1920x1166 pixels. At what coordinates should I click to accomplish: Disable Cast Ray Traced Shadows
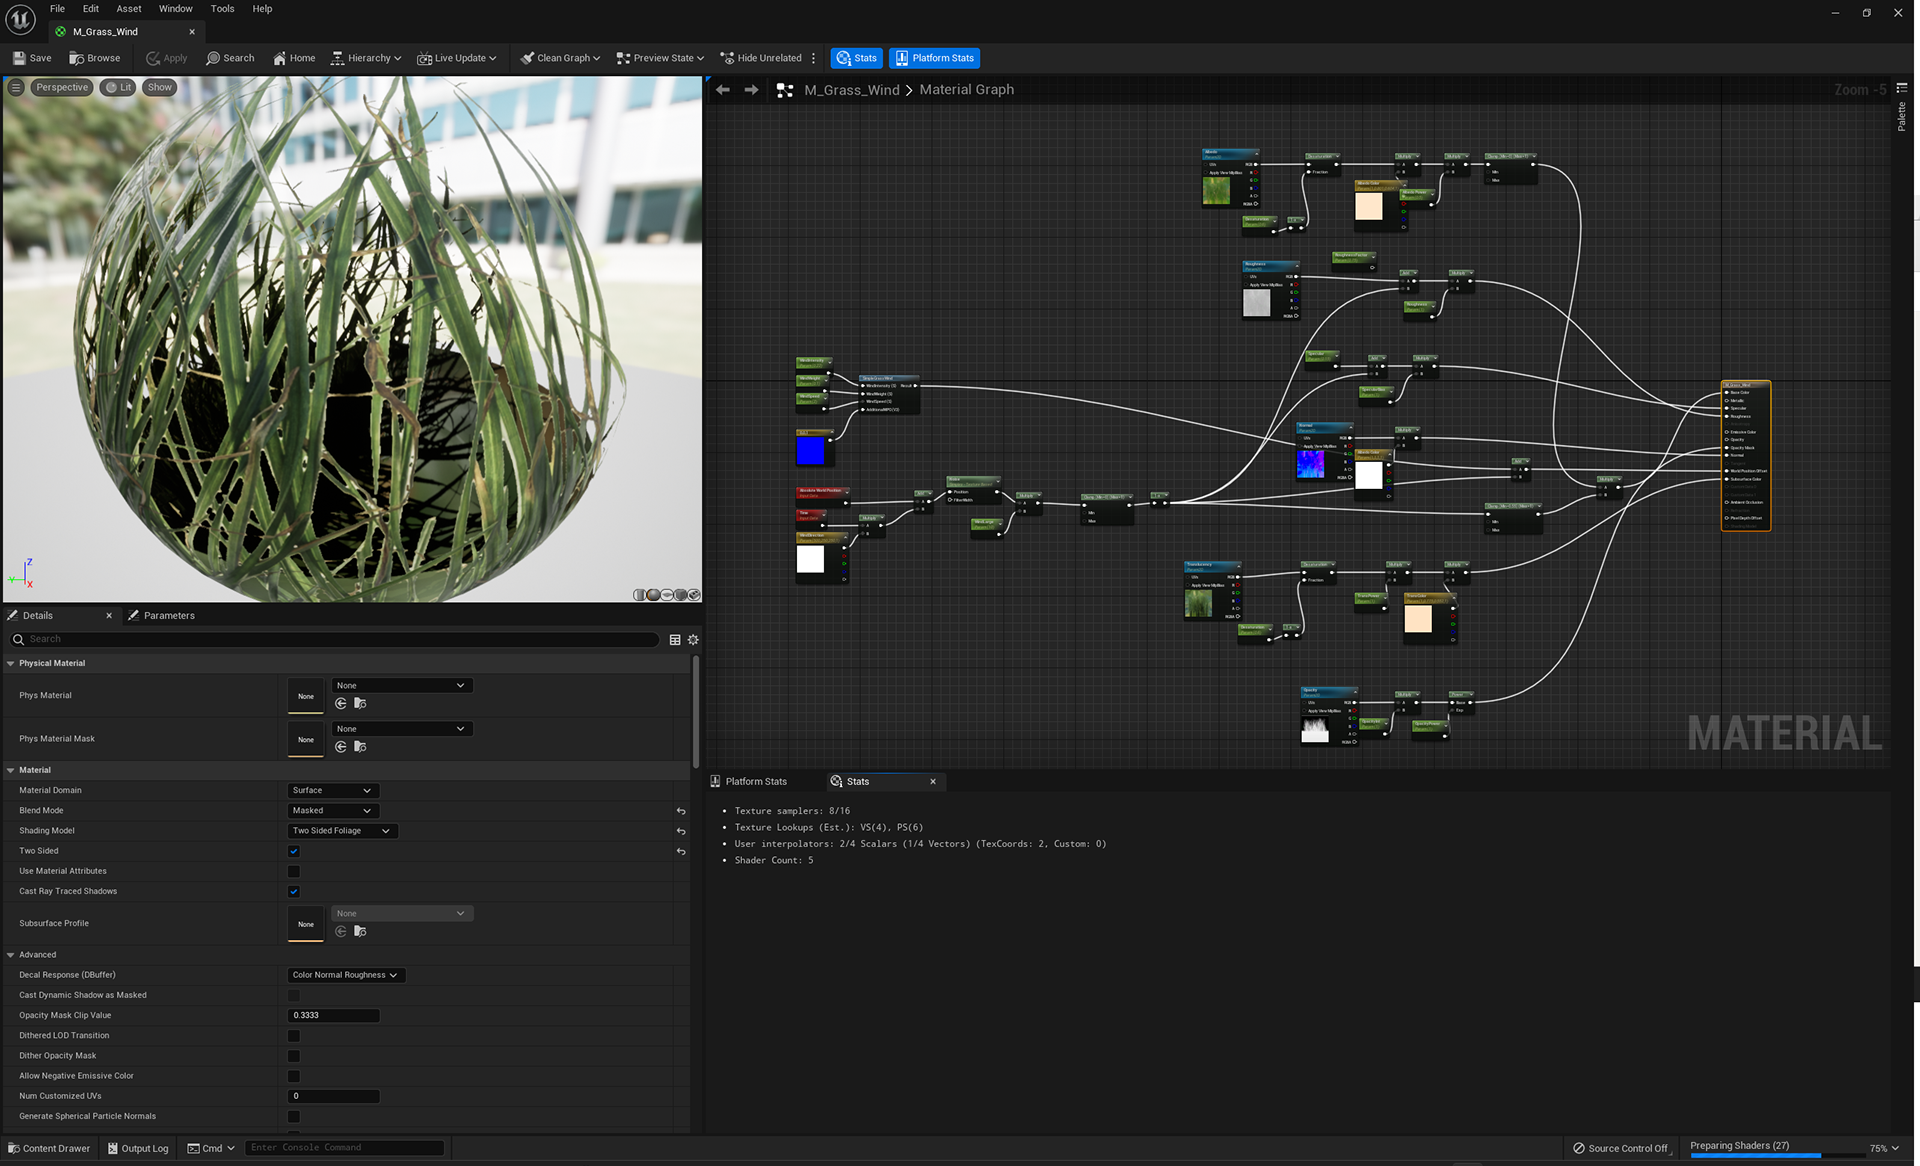[x=294, y=891]
